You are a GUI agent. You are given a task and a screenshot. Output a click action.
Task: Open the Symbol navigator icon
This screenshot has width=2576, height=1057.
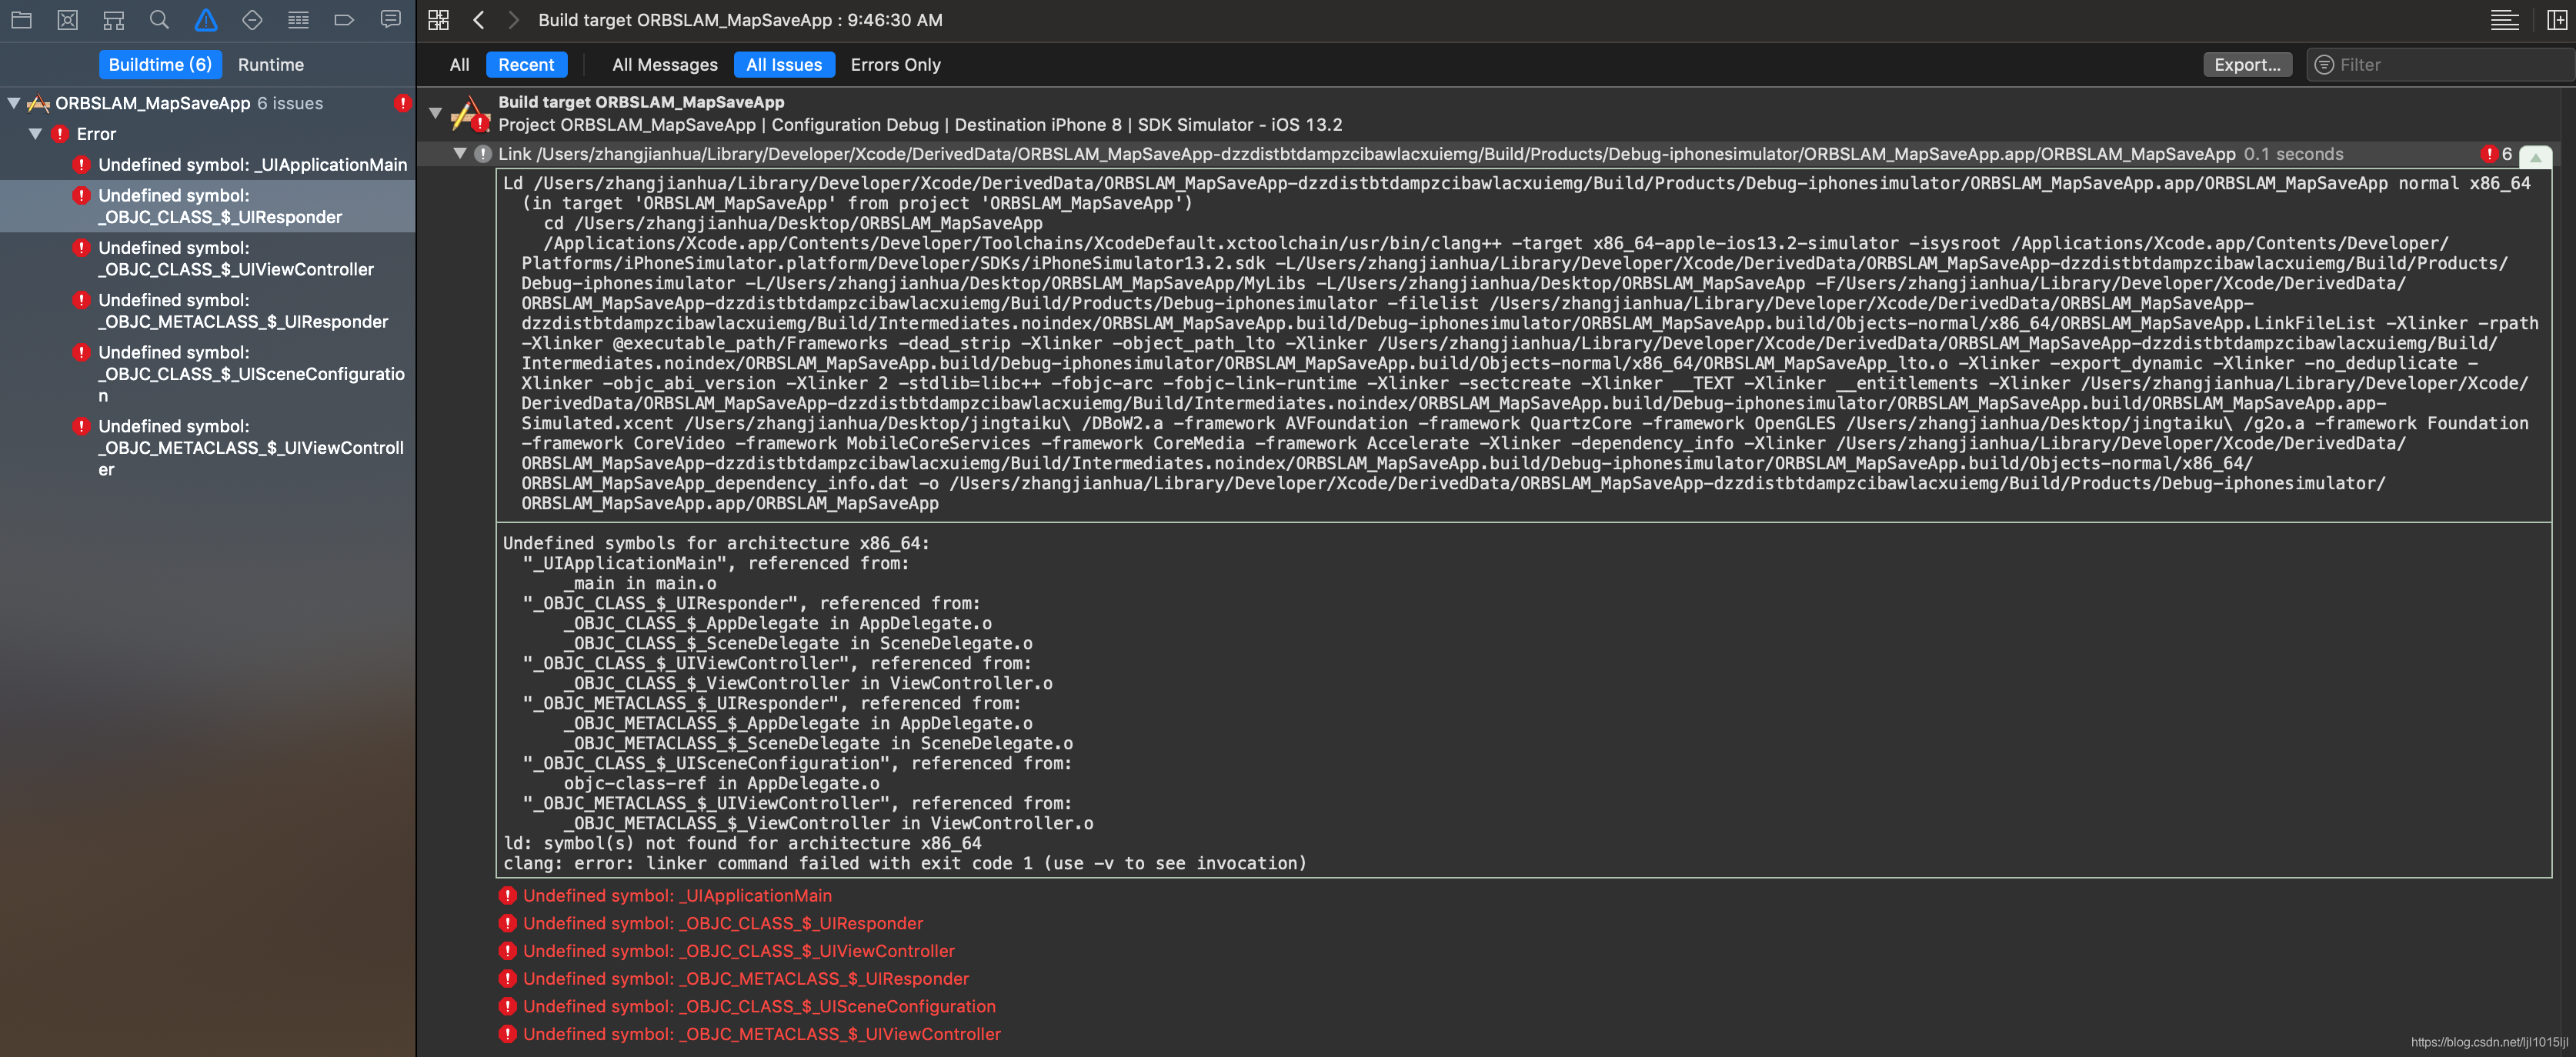[113, 20]
